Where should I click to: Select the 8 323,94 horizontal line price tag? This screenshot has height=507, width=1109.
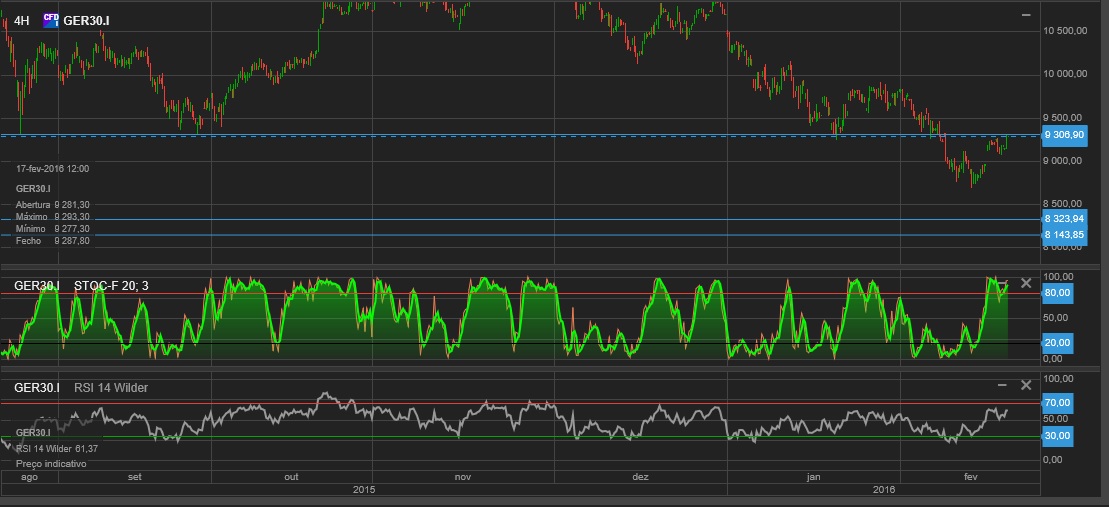click(x=1064, y=218)
